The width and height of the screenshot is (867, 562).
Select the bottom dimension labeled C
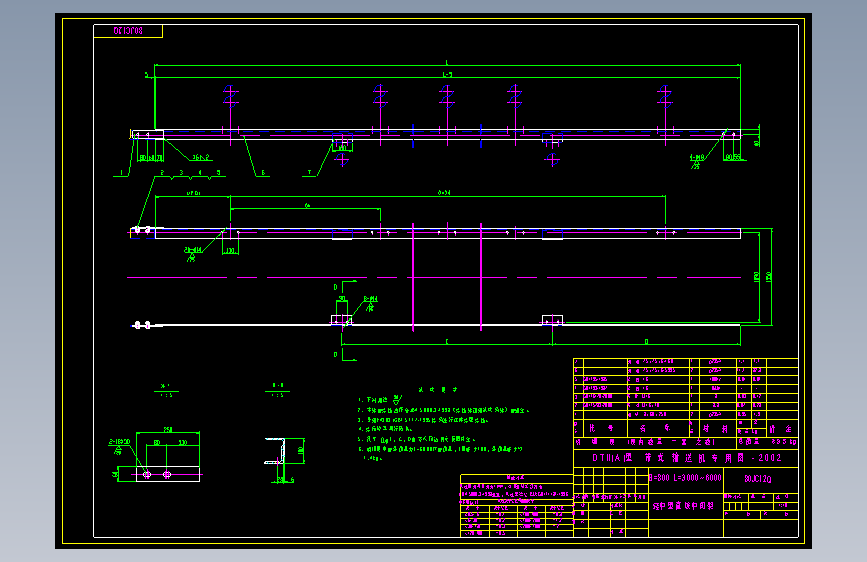click(x=447, y=342)
